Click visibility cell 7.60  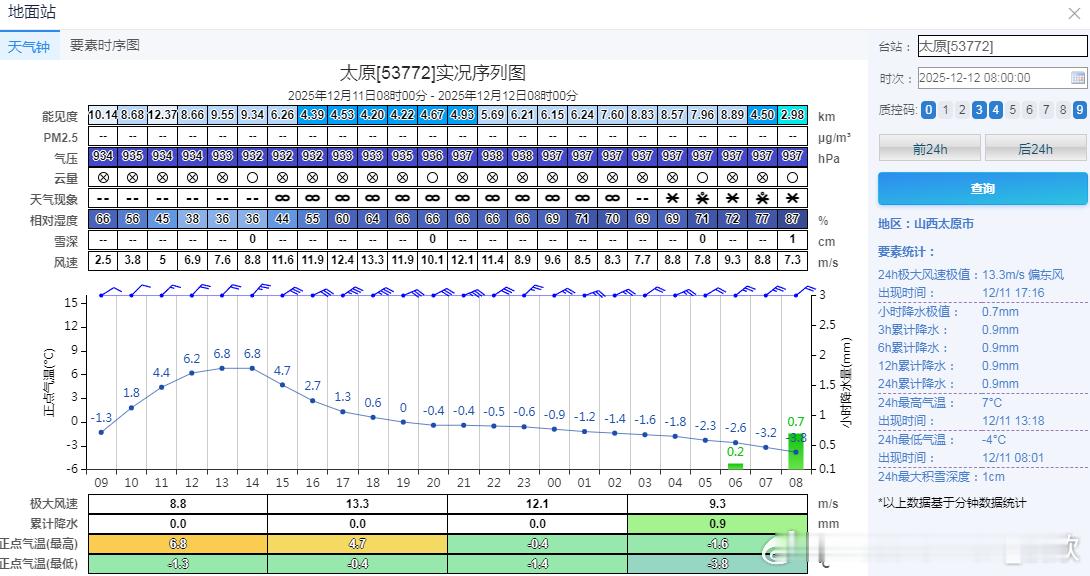pyautogui.click(x=612, y=115)
